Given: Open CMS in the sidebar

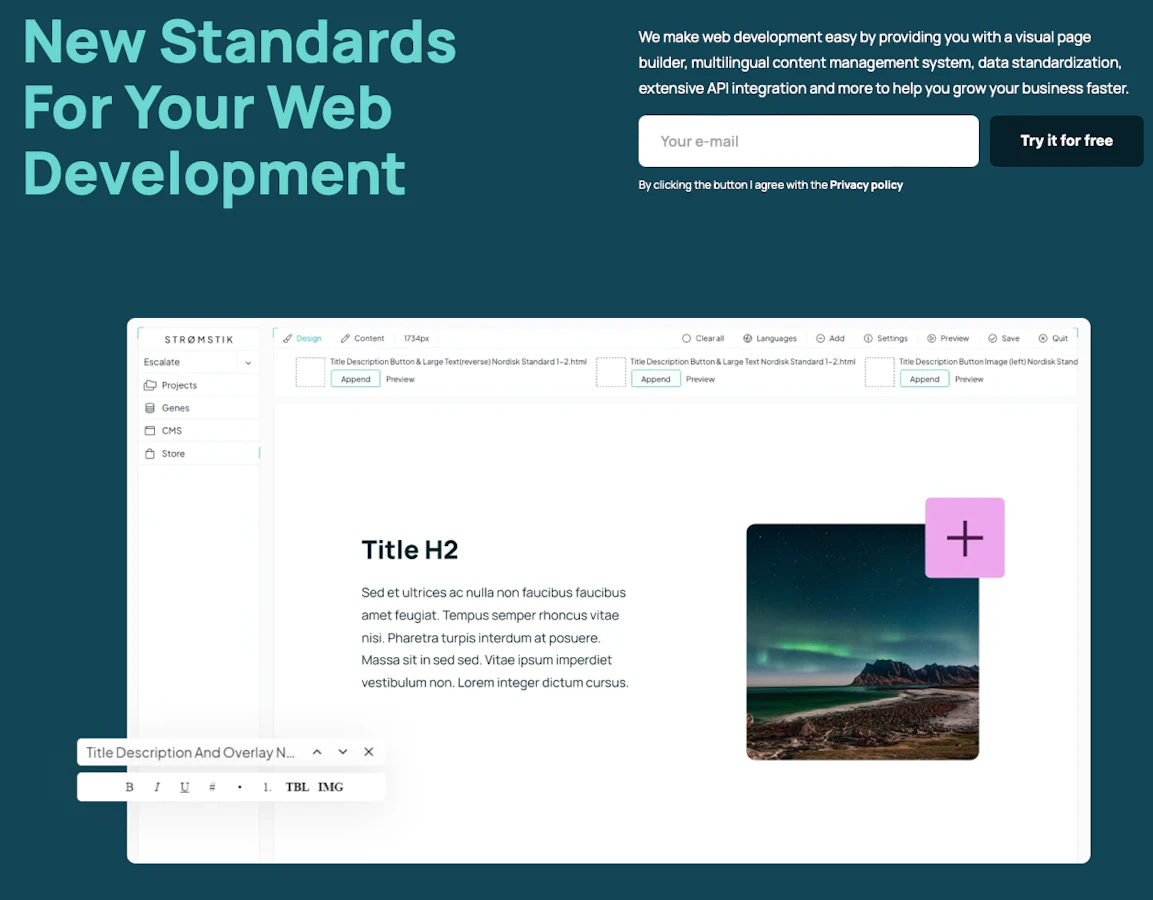Looking at the screenshot, I should pyautogui.click(x=199, y=431).
